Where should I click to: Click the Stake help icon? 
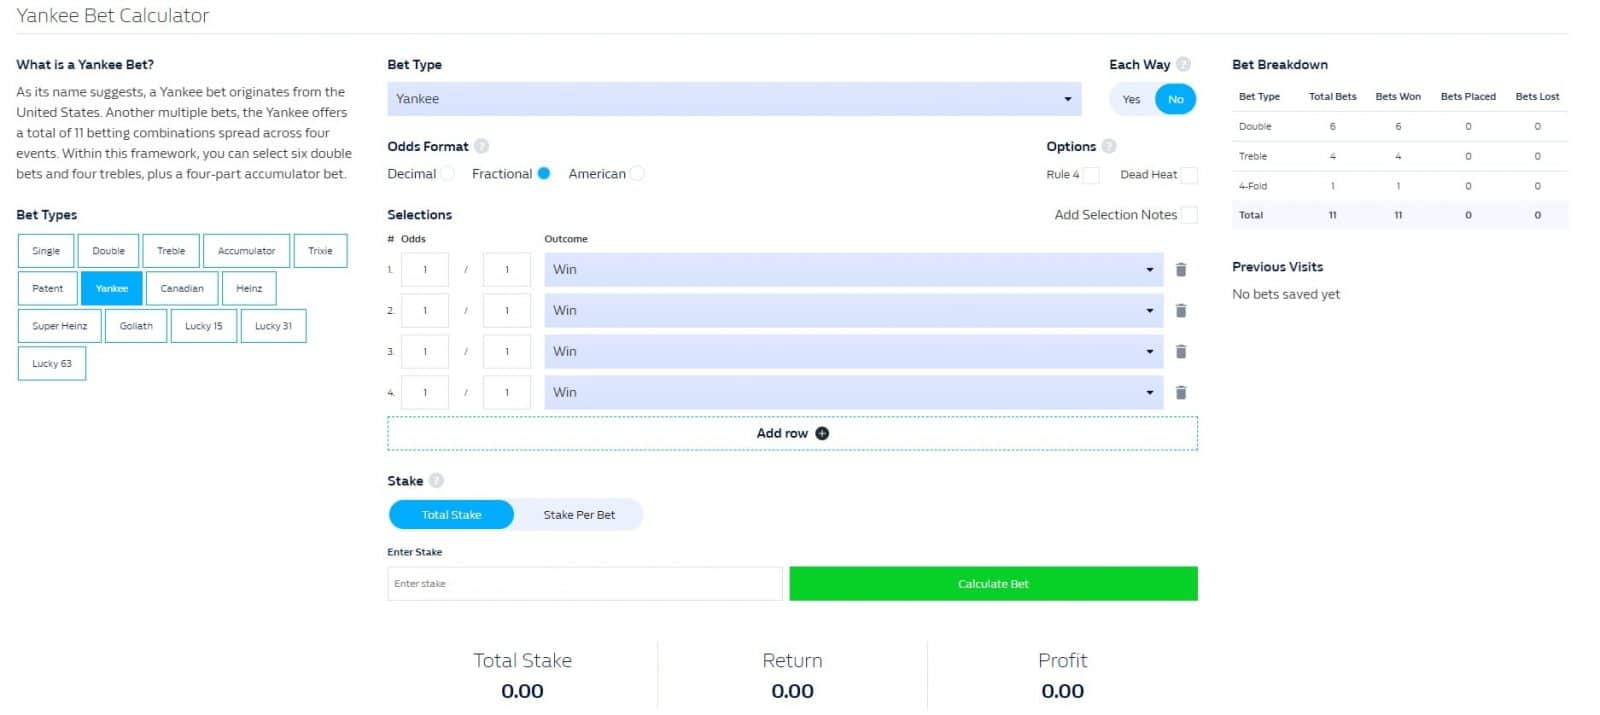pyautogui.click(x=436, y=481)
